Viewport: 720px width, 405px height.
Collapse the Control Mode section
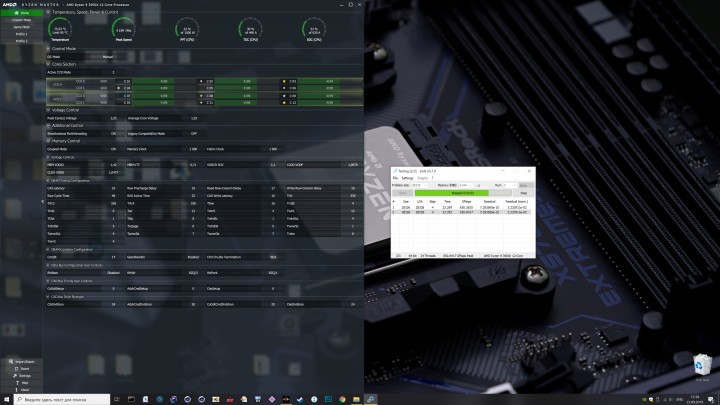[x=48, y=48]
